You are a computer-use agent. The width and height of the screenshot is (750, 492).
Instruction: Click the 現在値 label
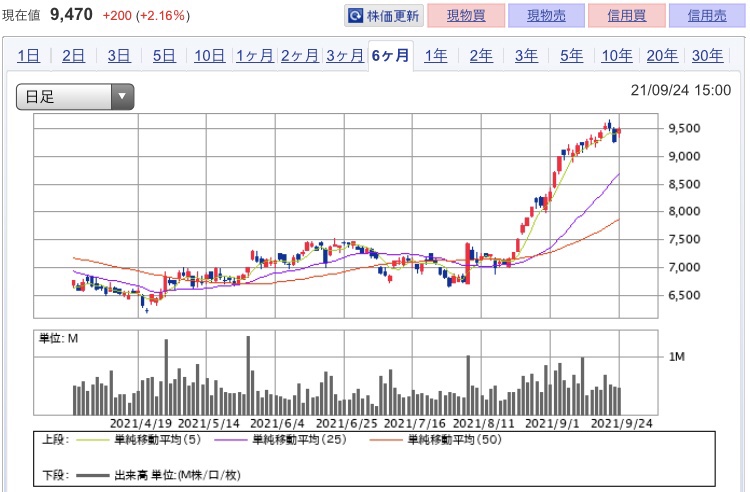(21, 15)
